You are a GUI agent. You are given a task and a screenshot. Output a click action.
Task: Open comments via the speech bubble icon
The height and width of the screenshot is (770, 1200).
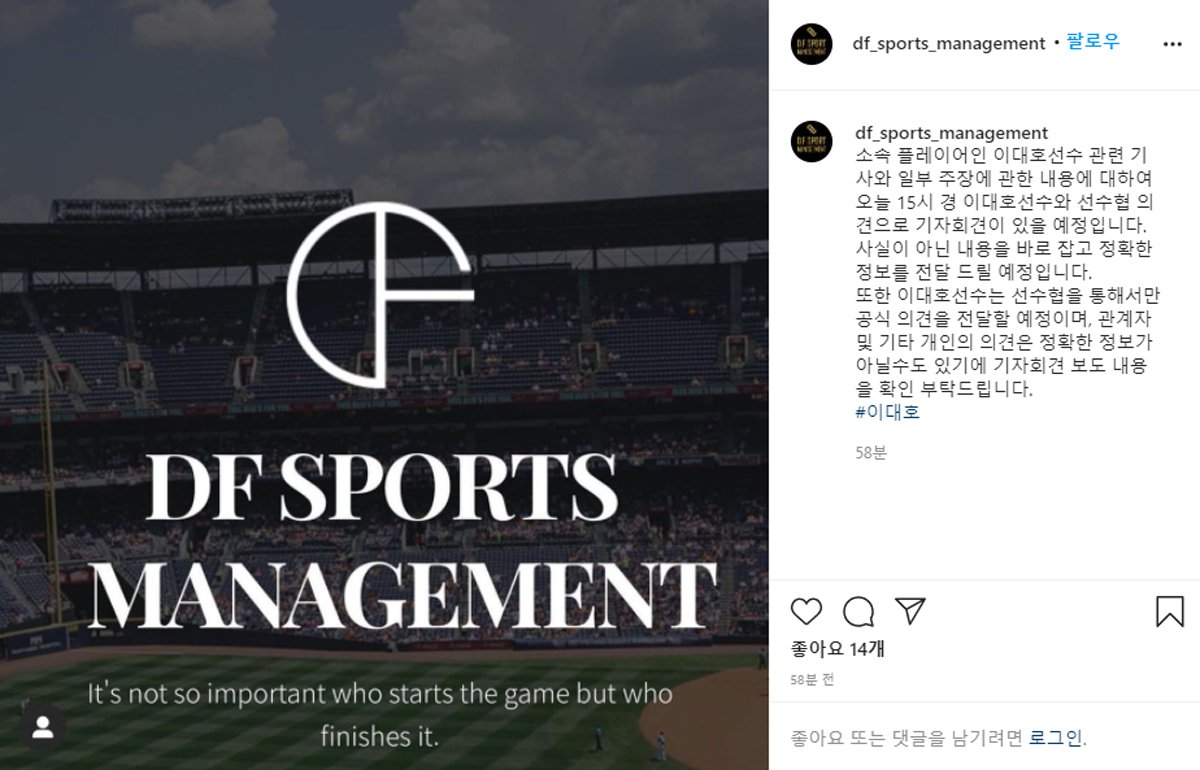click(858, 611)
